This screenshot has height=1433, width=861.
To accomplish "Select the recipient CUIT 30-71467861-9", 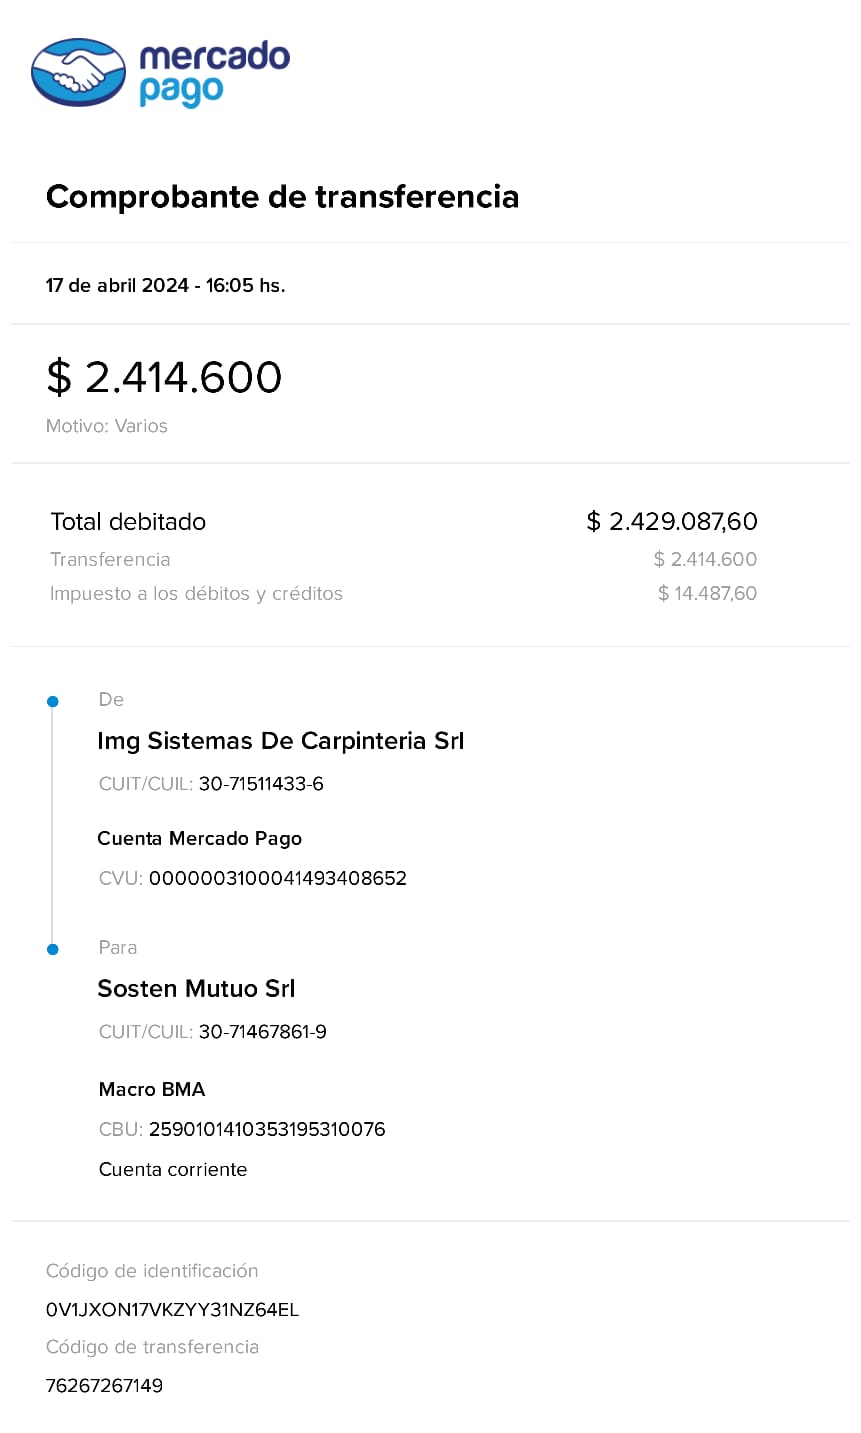I will tap(263, 1032).
